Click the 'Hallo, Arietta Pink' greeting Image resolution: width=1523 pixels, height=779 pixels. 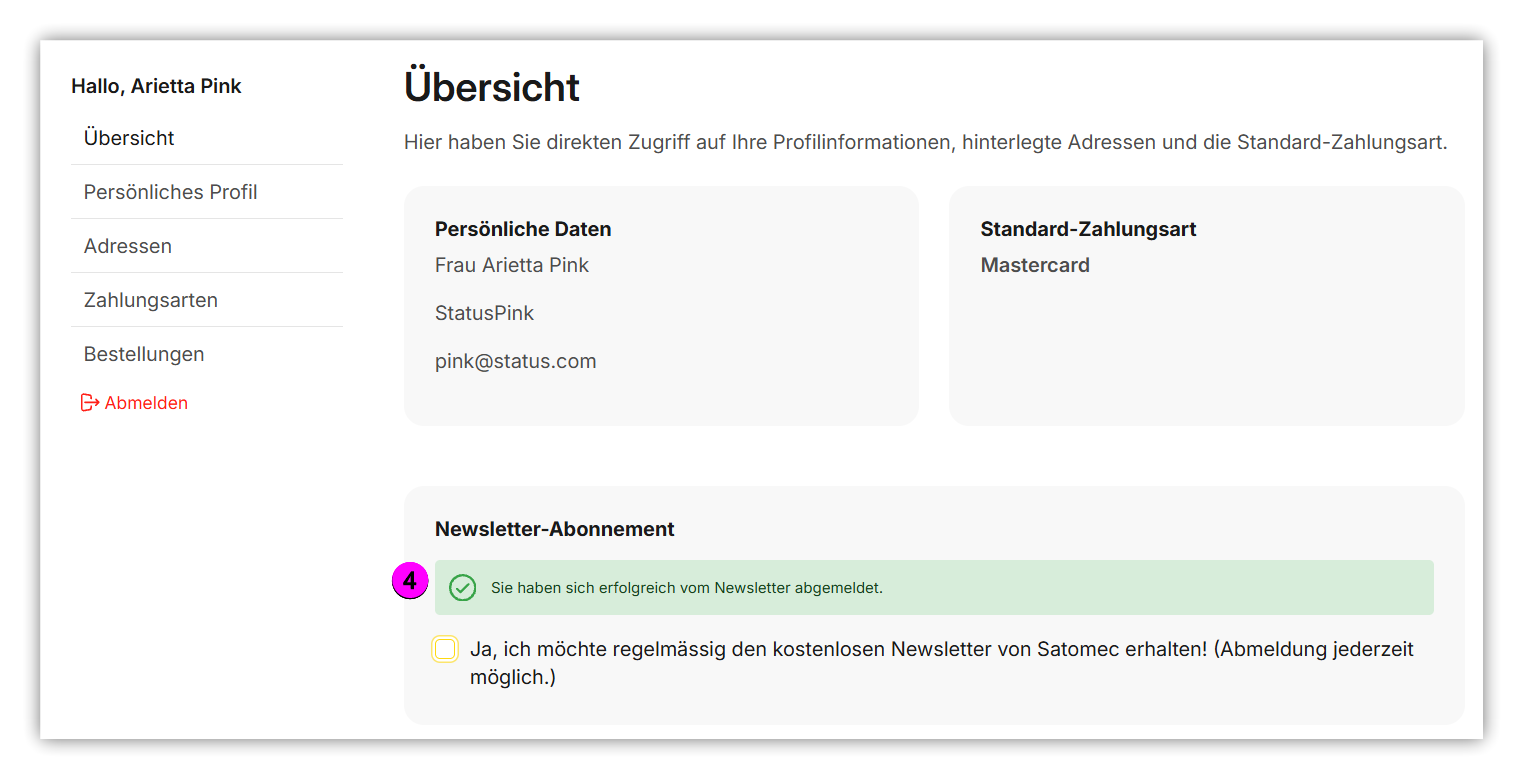coord(156,86)
